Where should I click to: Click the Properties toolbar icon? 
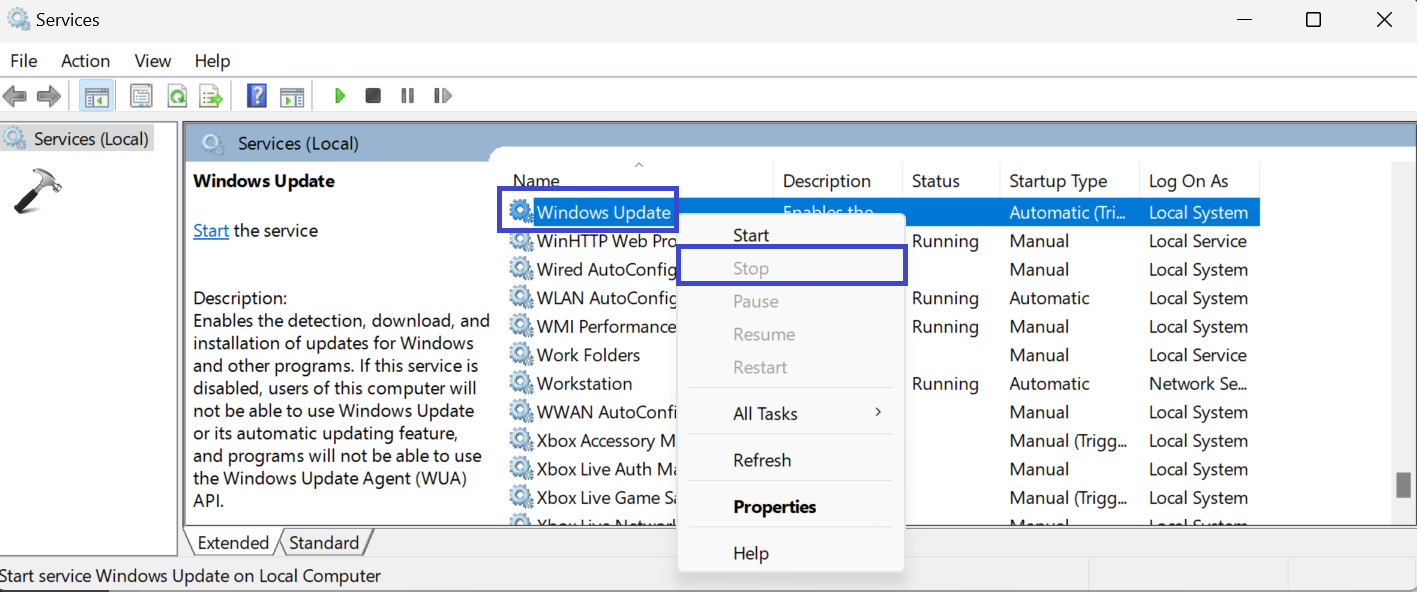coord(141,96)
